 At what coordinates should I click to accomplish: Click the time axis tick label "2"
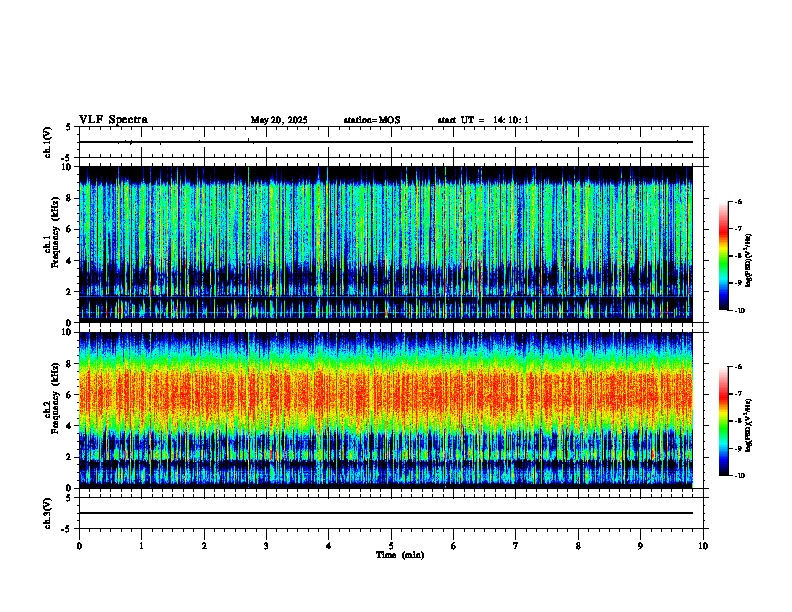(x=204, y=546)
